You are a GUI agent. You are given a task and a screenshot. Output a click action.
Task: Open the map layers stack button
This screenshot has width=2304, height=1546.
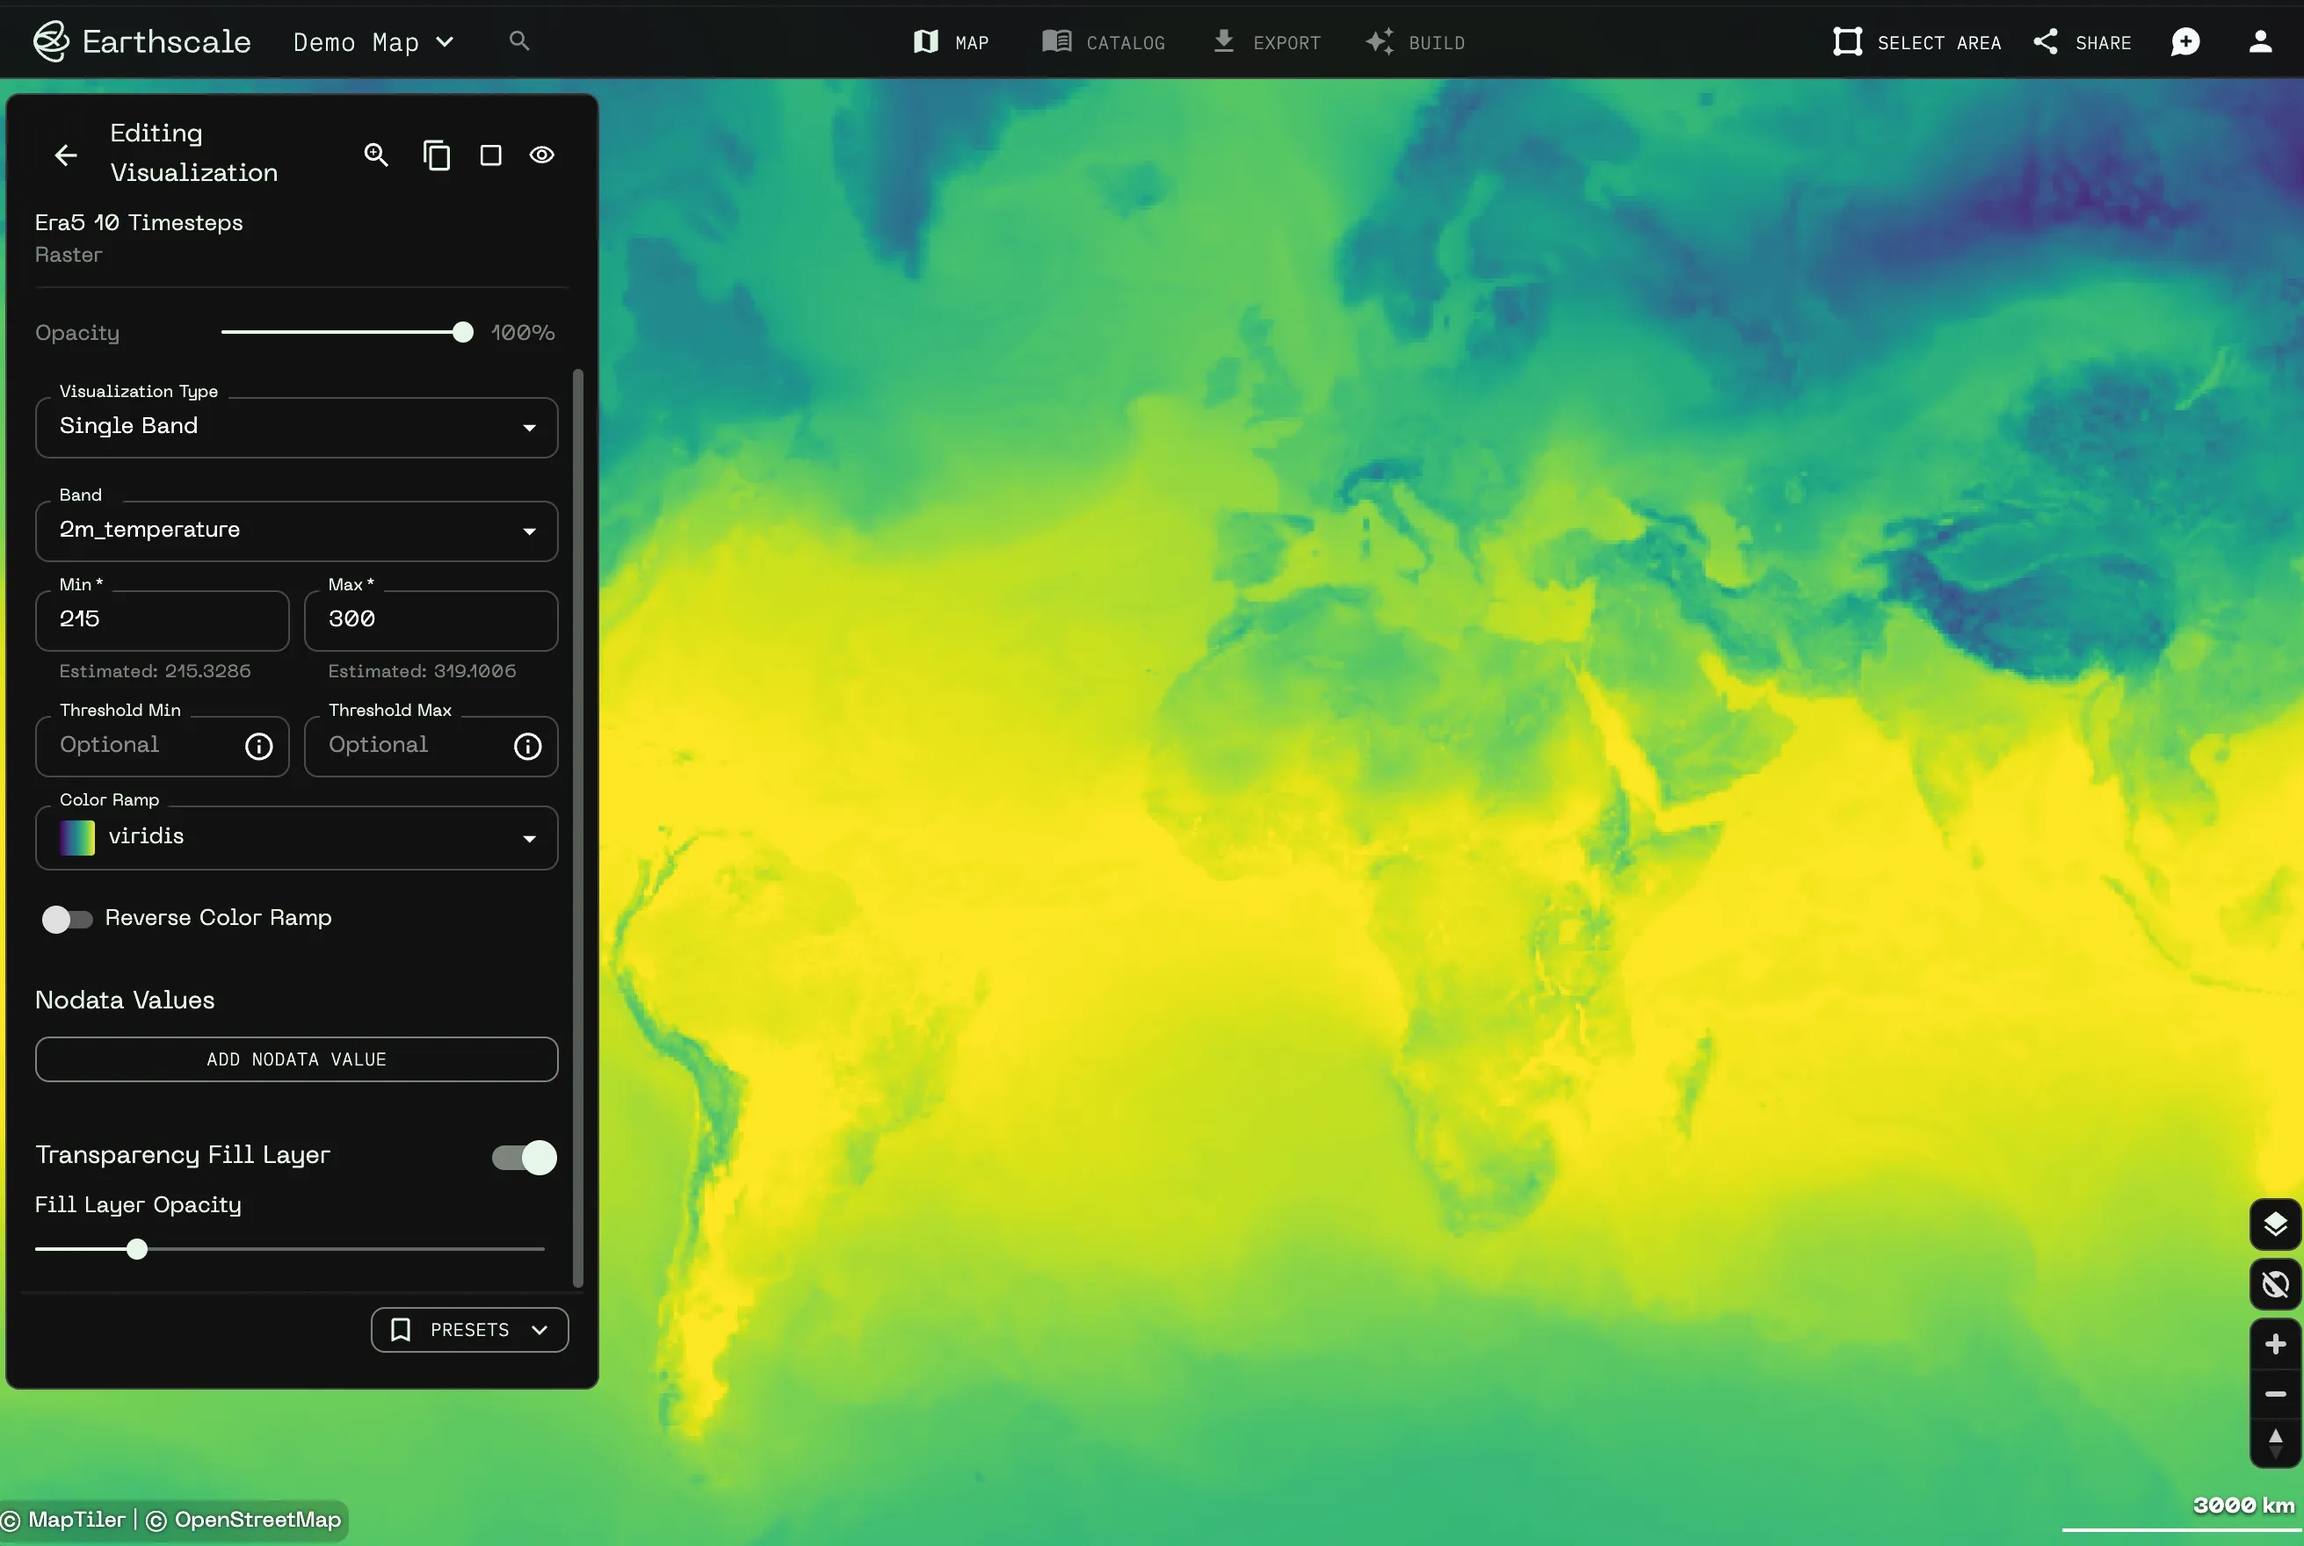[2275, 1224]
